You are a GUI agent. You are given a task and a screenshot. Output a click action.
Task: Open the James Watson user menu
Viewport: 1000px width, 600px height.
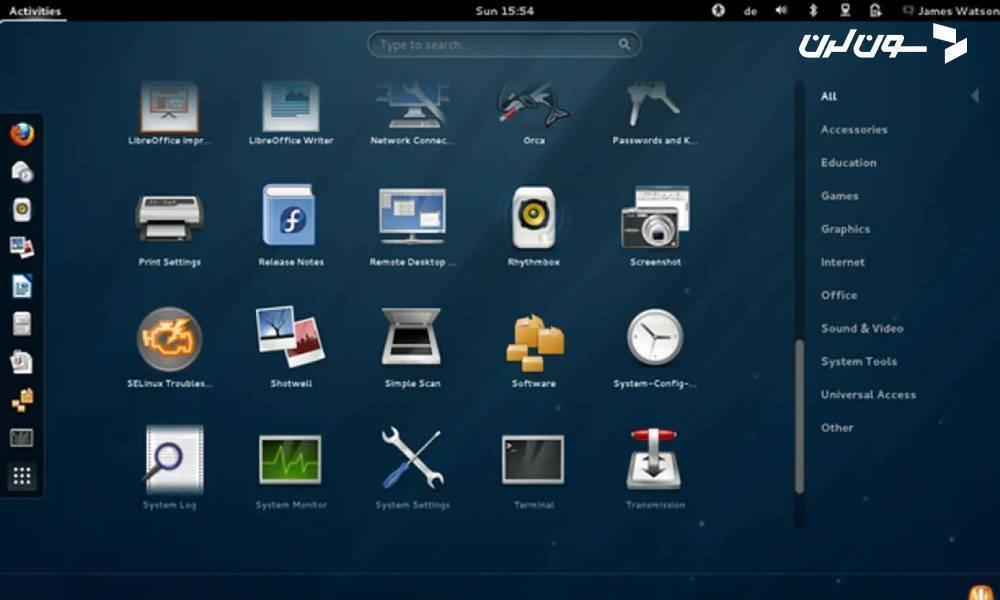point(950,11)
